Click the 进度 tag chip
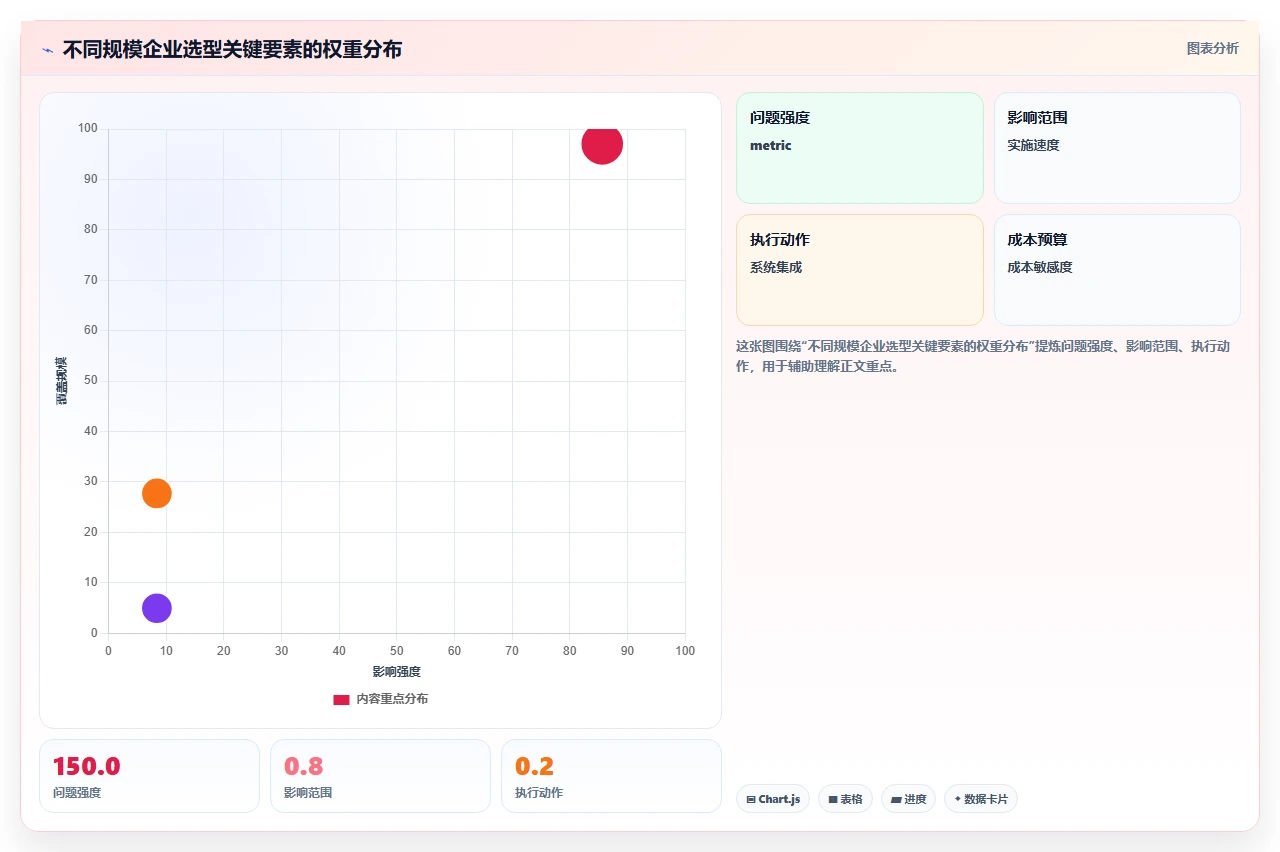1280x852 pixels. pos(908,799)
